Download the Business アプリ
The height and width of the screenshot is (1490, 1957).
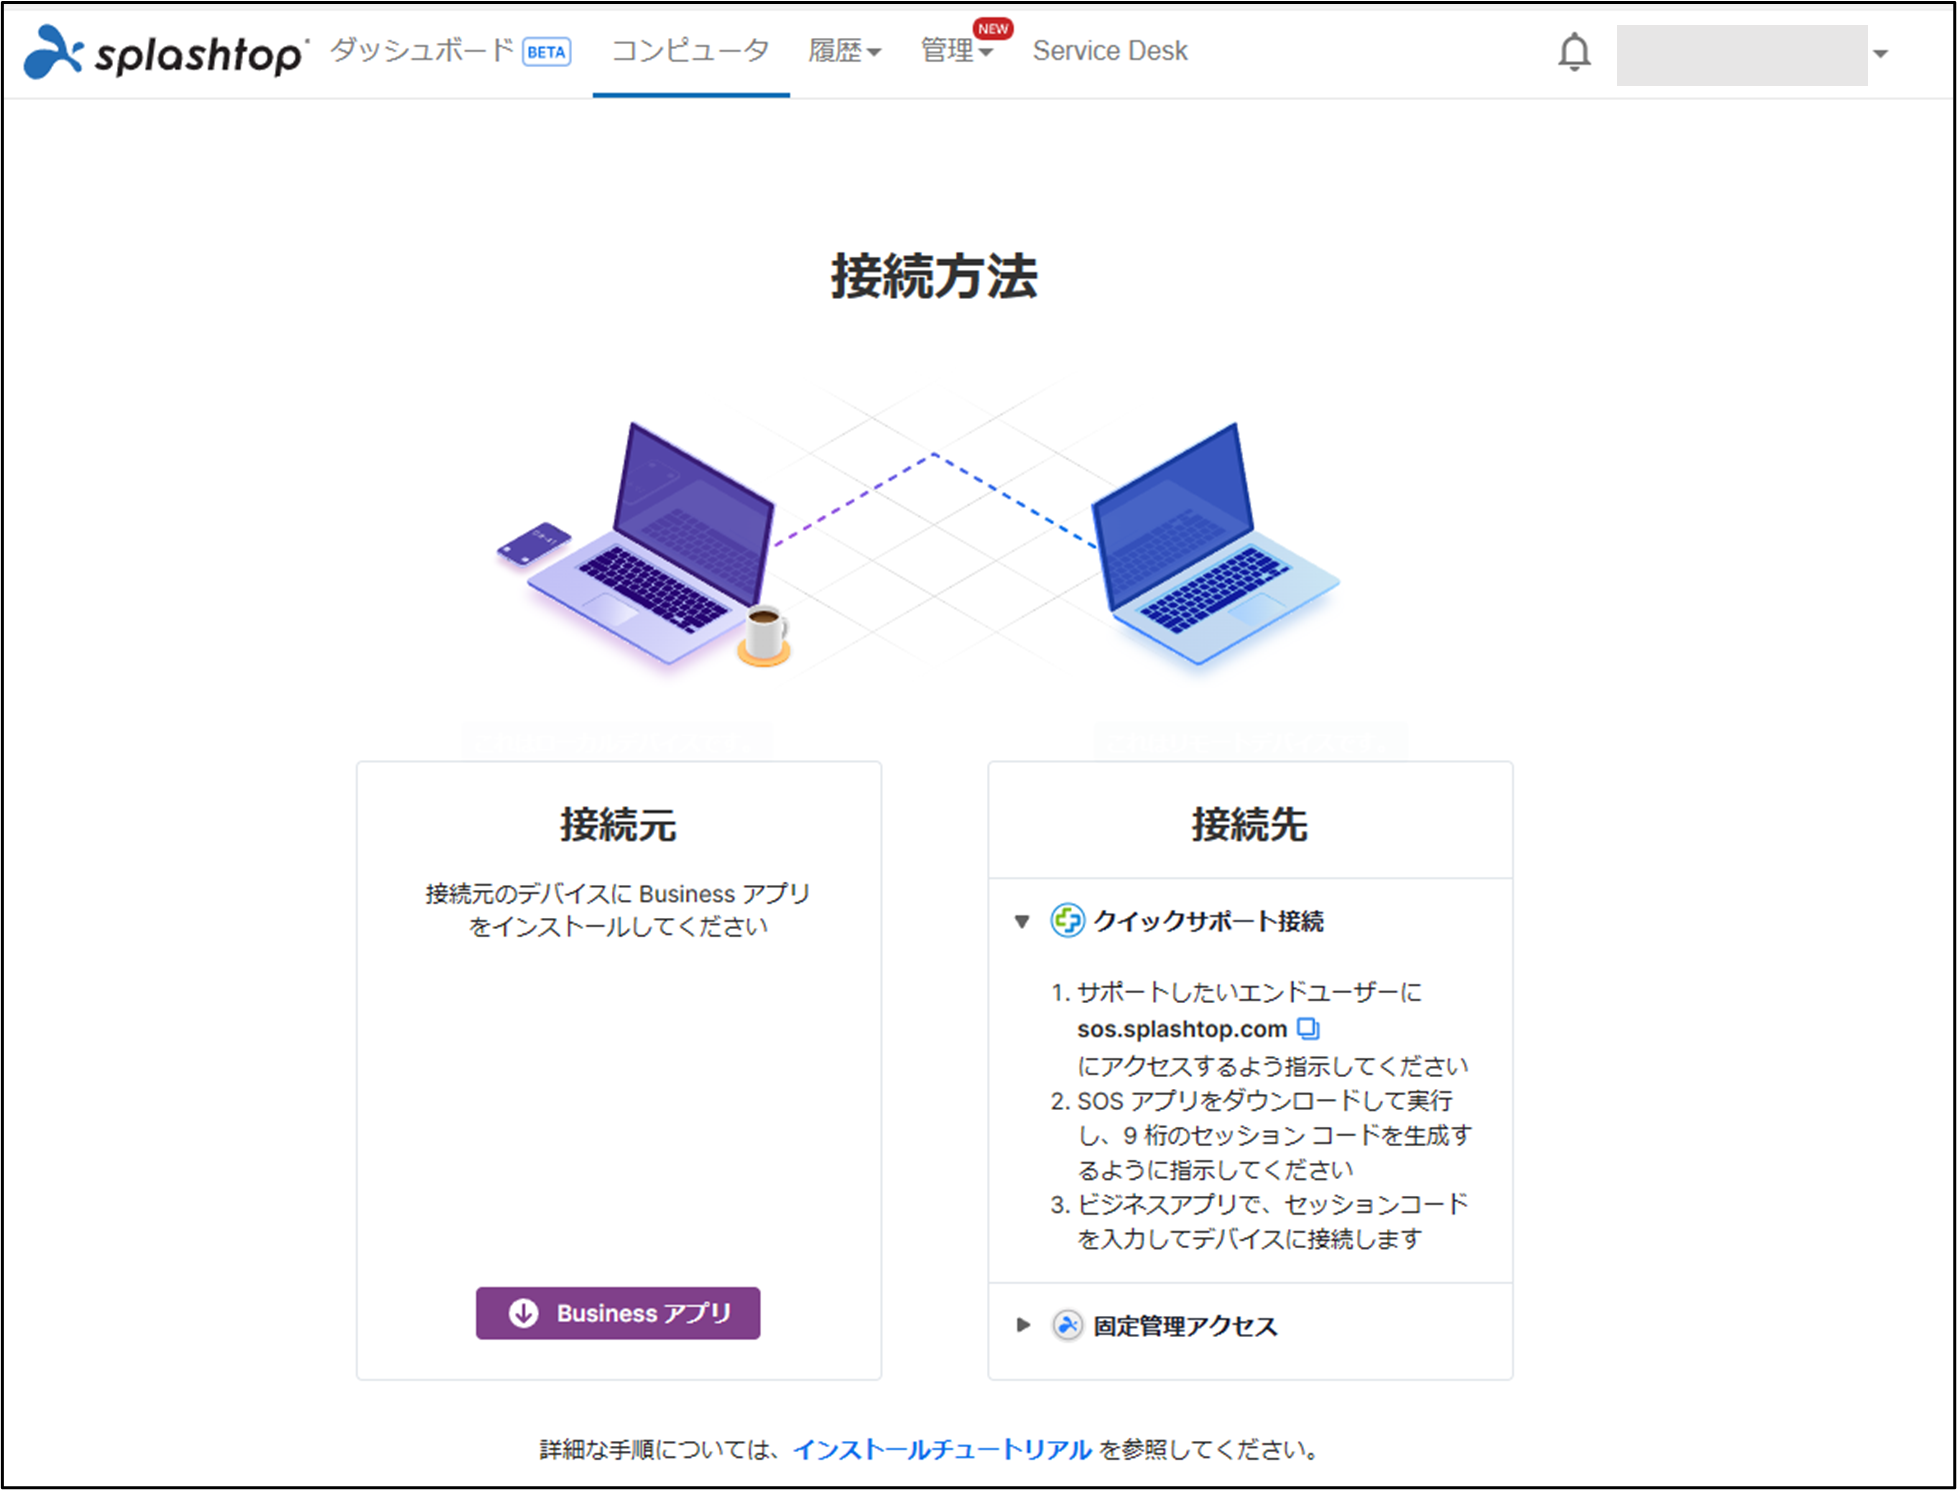[x=618, y=1313]
